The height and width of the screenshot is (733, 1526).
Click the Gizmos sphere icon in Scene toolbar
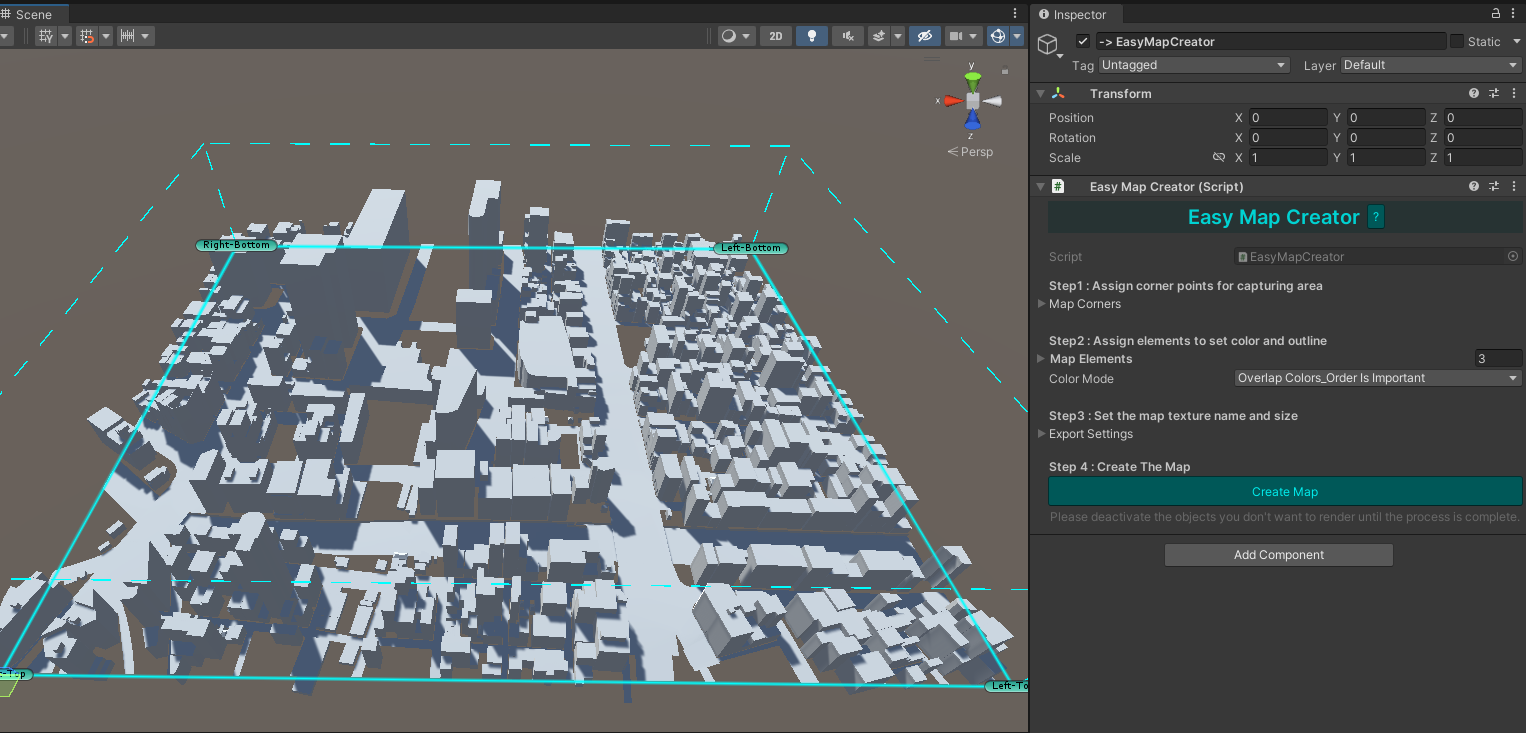click(997, 36)
